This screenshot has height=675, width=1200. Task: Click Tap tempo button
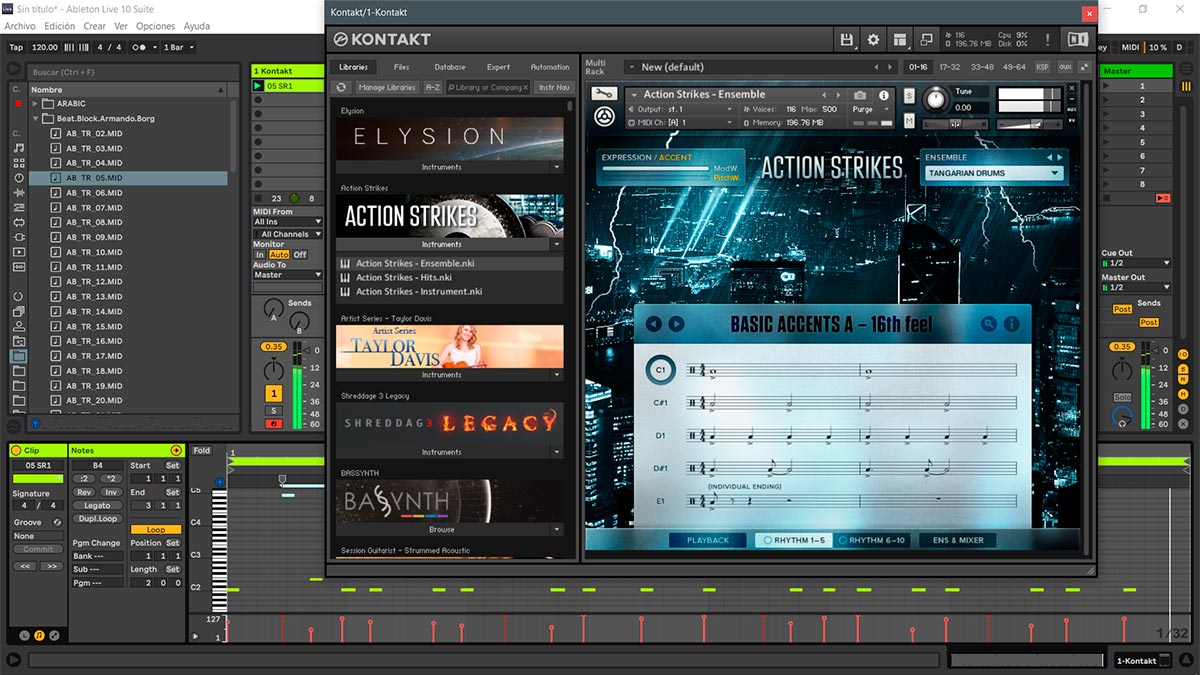16,47
